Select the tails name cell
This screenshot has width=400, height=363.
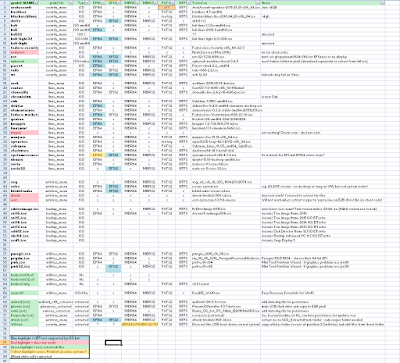click(x=24, y=70)
